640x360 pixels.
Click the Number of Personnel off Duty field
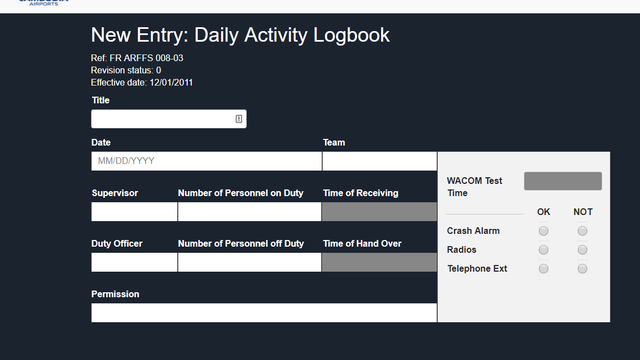click(x=249, y=262)
